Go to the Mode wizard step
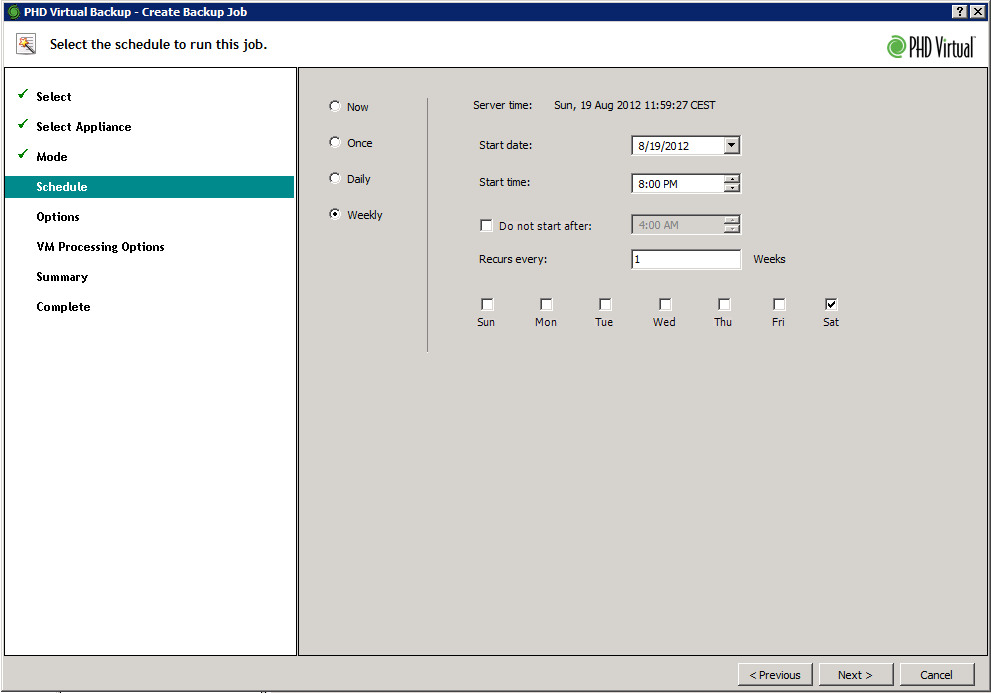This screenshot has width=991, height=693. click(x=52, y=157)
